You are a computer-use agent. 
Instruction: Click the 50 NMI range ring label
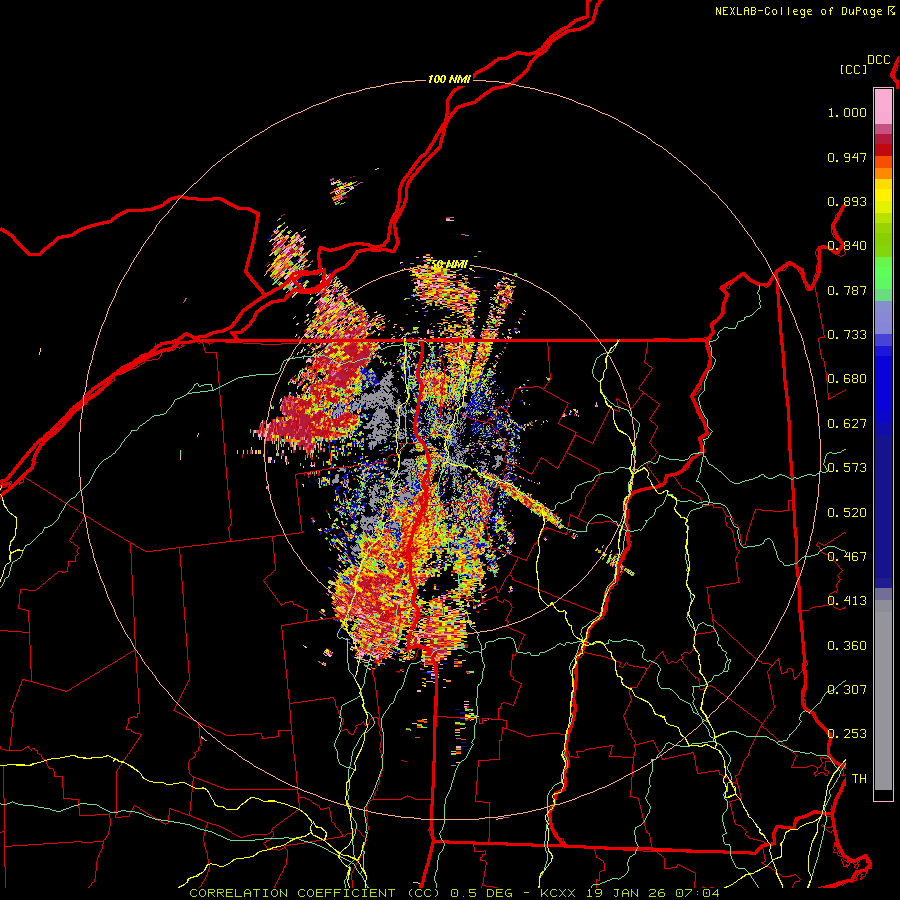pyautogui.click(x=450, y=264)
